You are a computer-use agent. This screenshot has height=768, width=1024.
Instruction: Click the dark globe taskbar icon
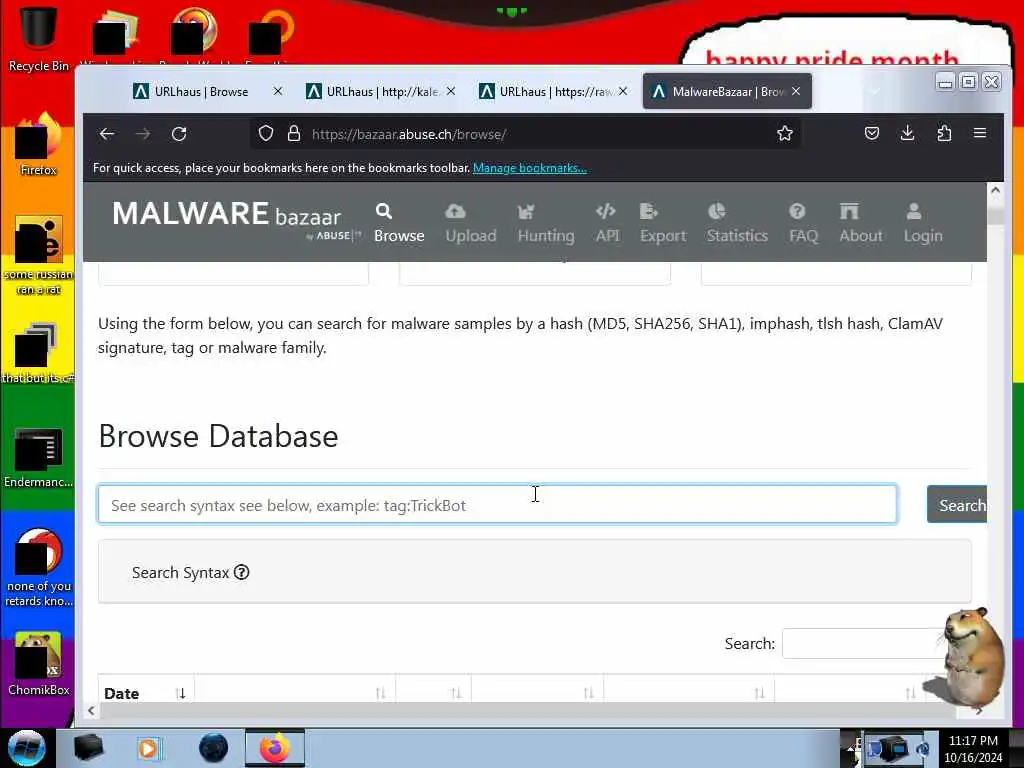214,748
